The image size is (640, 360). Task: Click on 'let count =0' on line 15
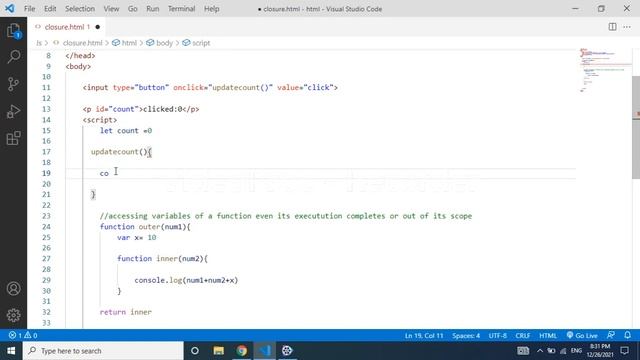click(126, 131)
